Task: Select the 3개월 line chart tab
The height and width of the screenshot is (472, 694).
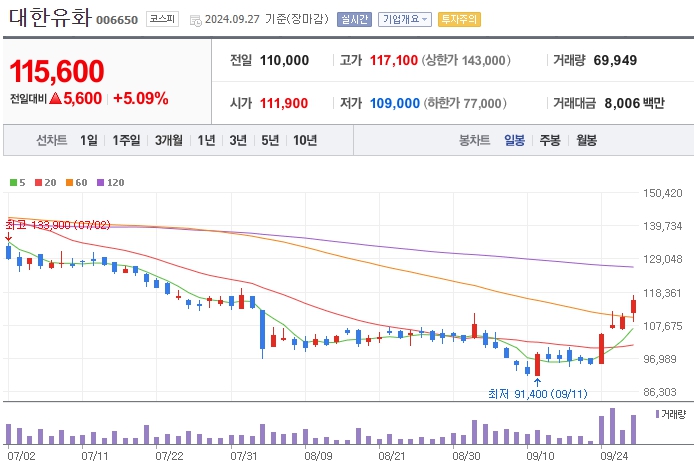Action: (x=169, y=140)
